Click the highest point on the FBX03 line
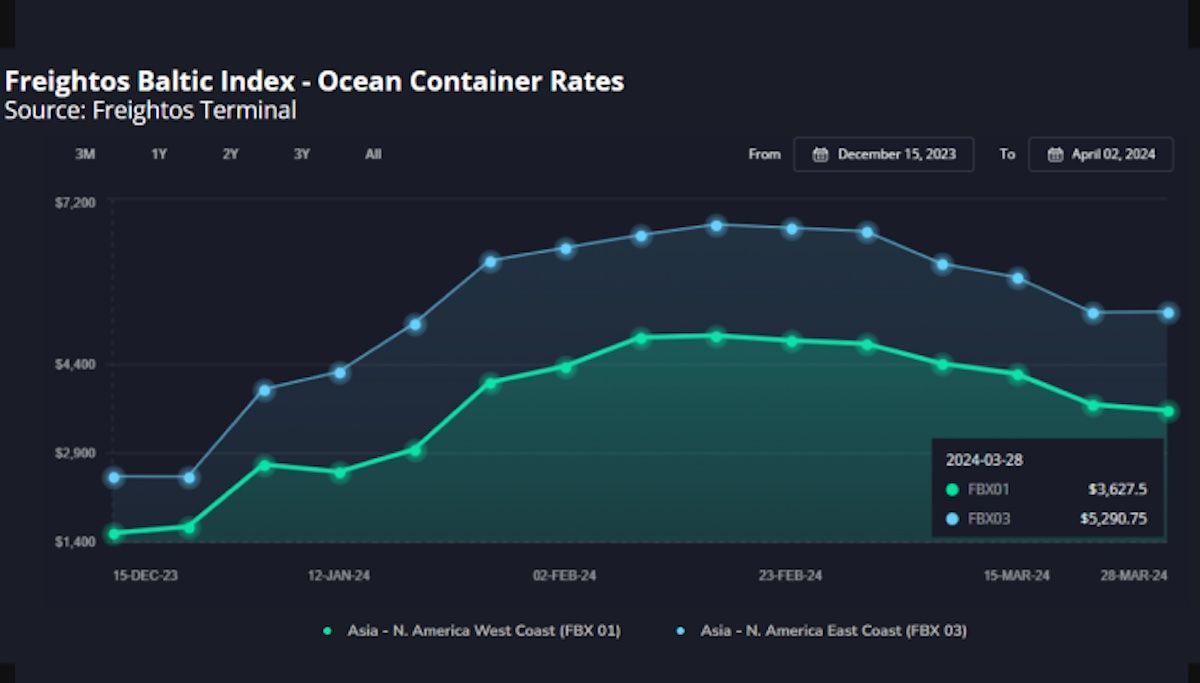1200x683 pixels. click(x=715, y=226)
